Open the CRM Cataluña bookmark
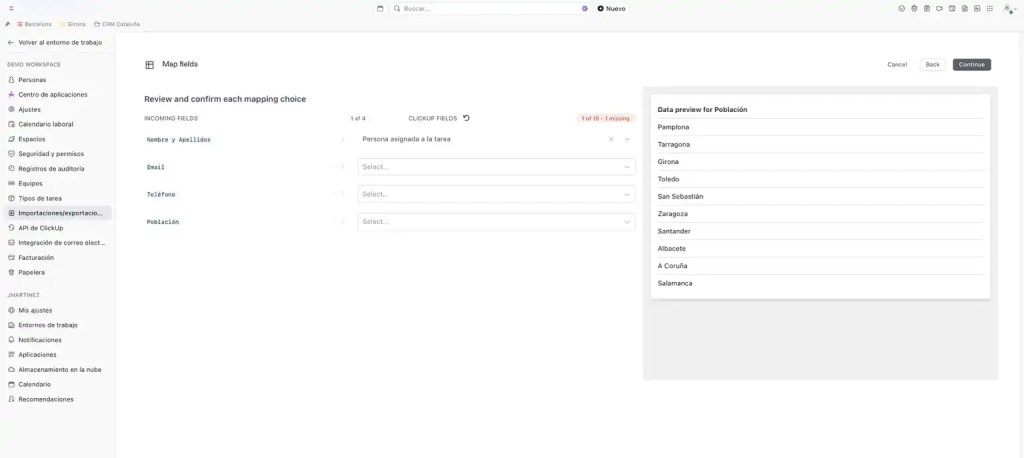Viewport: 1024px width, 458px height. (x=117, y=24)
